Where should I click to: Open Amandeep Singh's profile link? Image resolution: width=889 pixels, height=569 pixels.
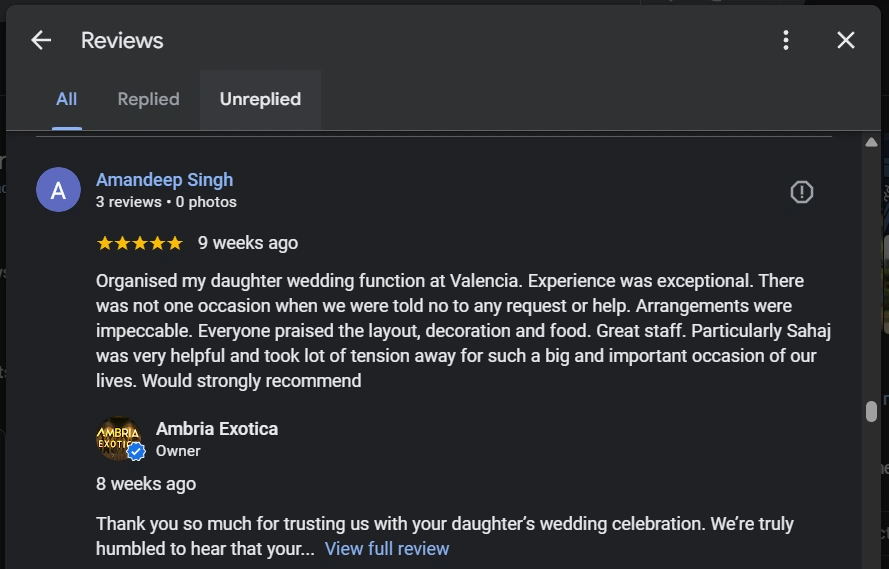(x=164, y=180)
